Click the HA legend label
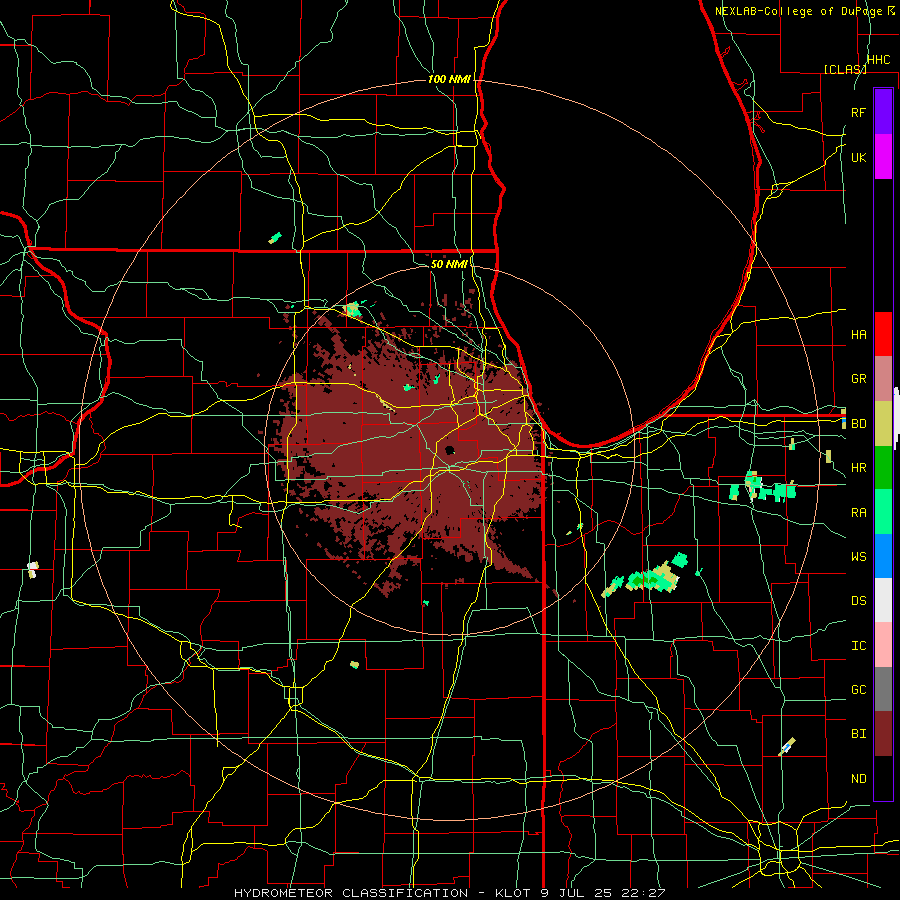 click(x=858, y=335)
